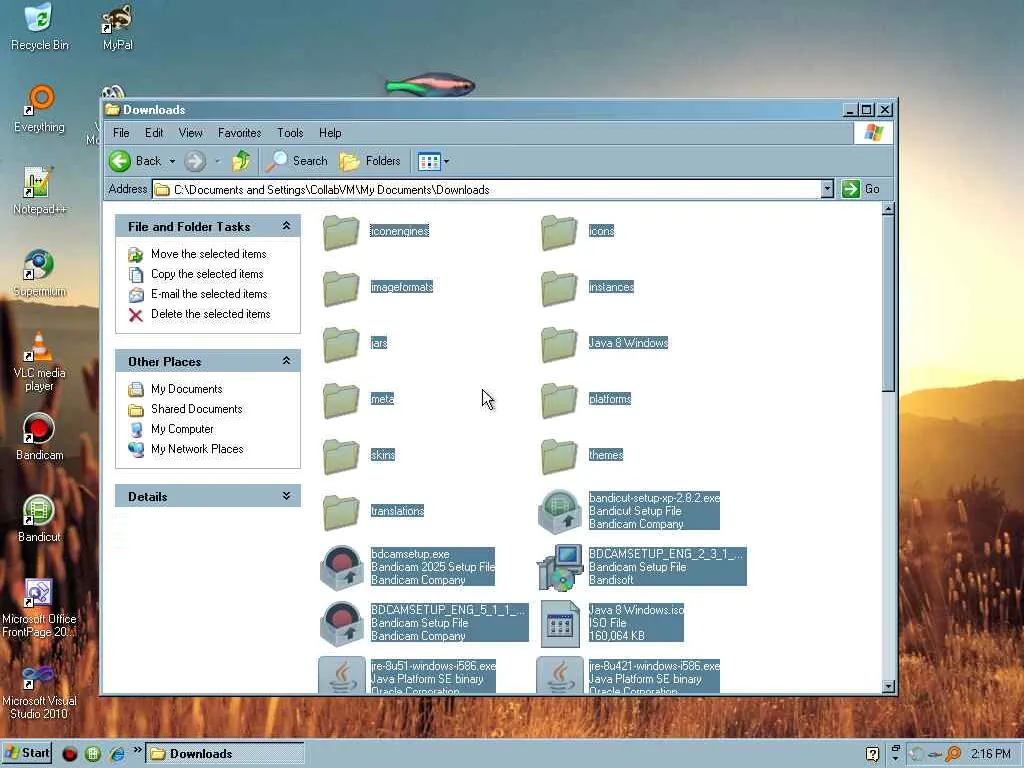1024x768 pixels.
Task: Expand the Address bar dropdown
Action: tap(827, 189)
